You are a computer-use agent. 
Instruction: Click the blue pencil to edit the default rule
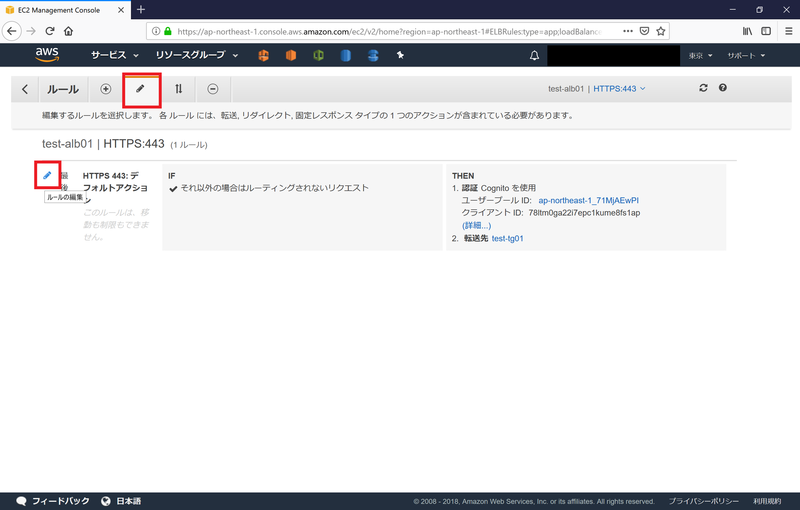pyautogui.click(x=47, y=175)
